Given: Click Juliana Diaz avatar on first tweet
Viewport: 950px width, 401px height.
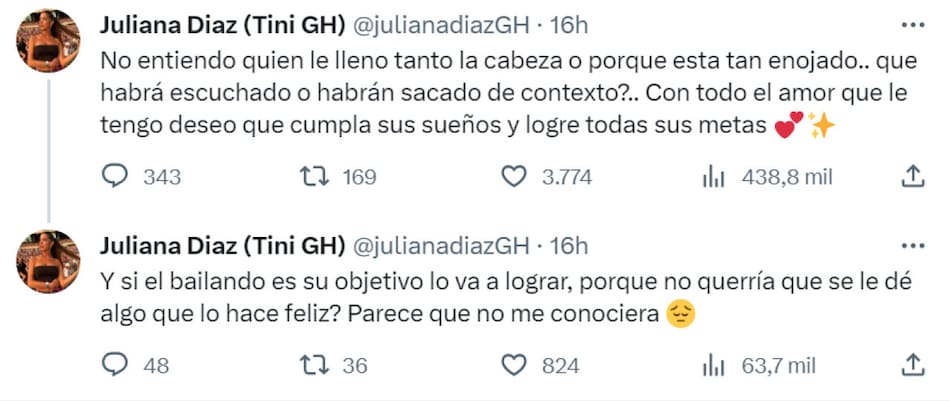Looking at the screenshot, I should click(x=49, y=41).
